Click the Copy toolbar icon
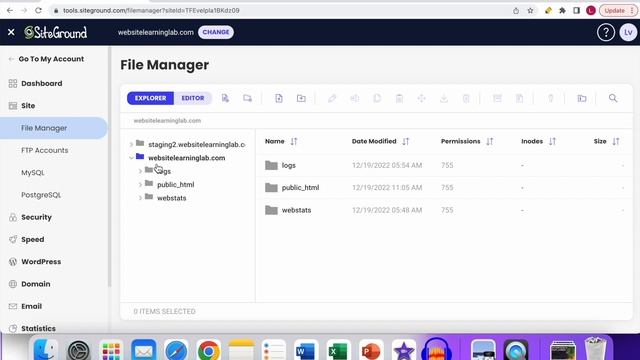The height and width of the screenshot is (360, 640). point(377,98)
